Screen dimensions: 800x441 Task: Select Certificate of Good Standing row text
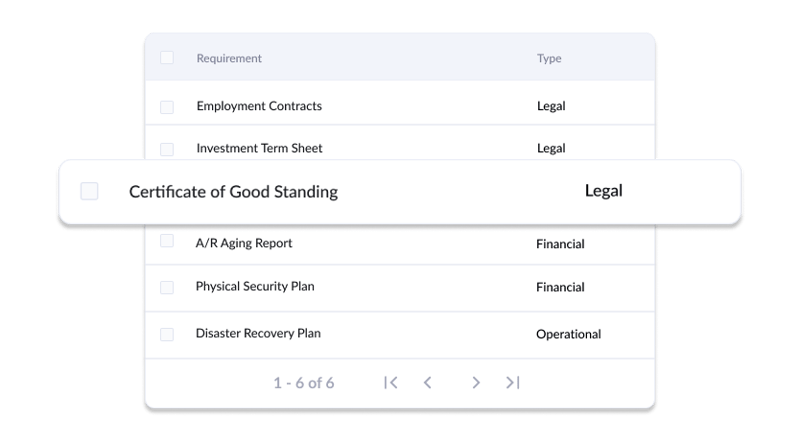233,191
